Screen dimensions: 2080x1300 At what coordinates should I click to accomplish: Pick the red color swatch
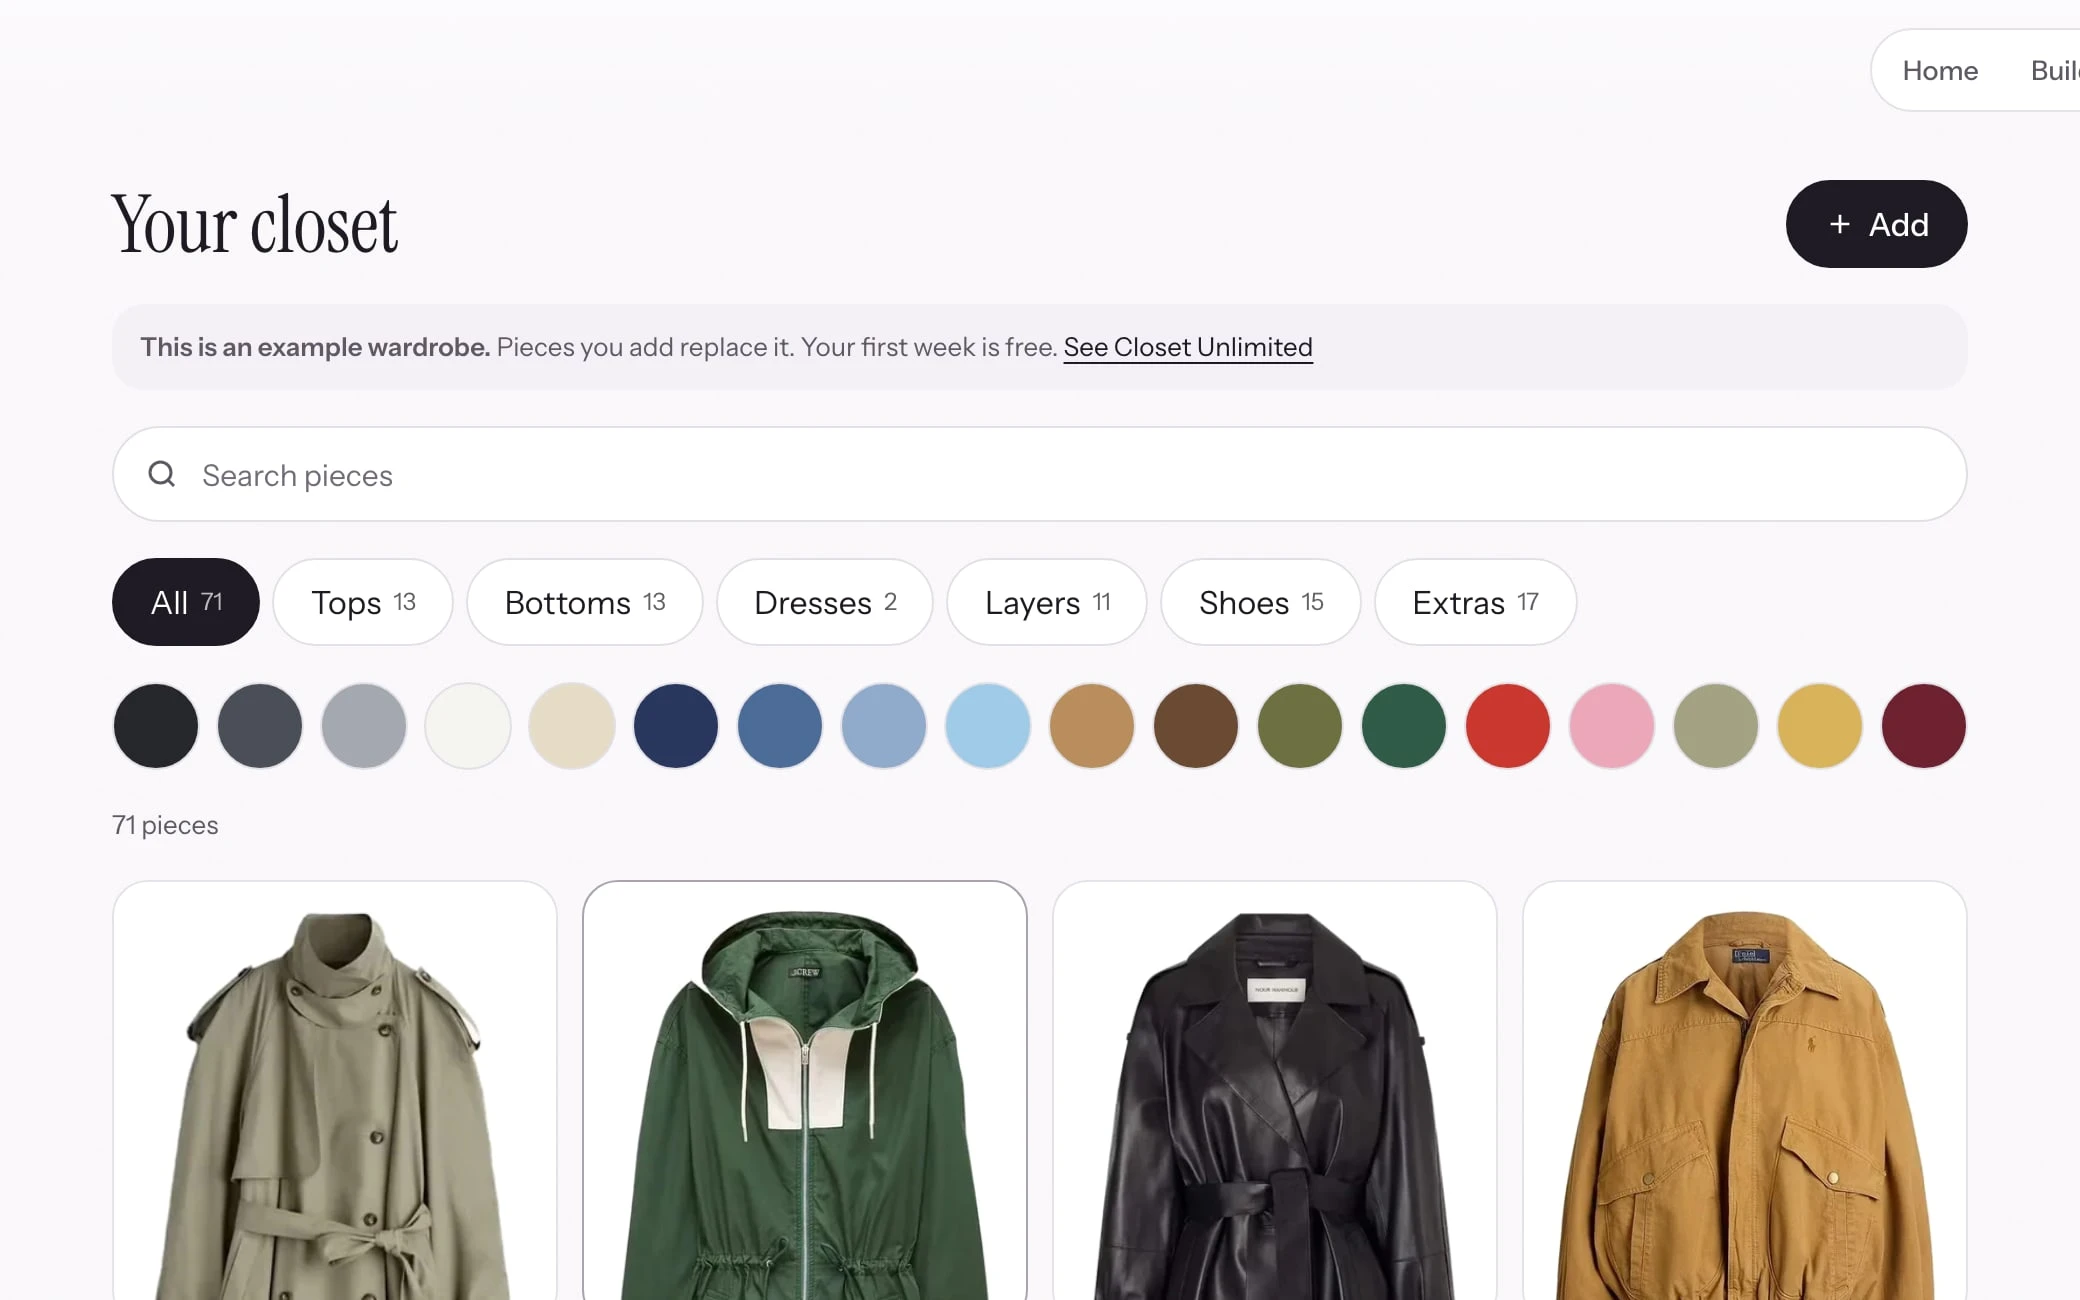[x=1508, y=726]
